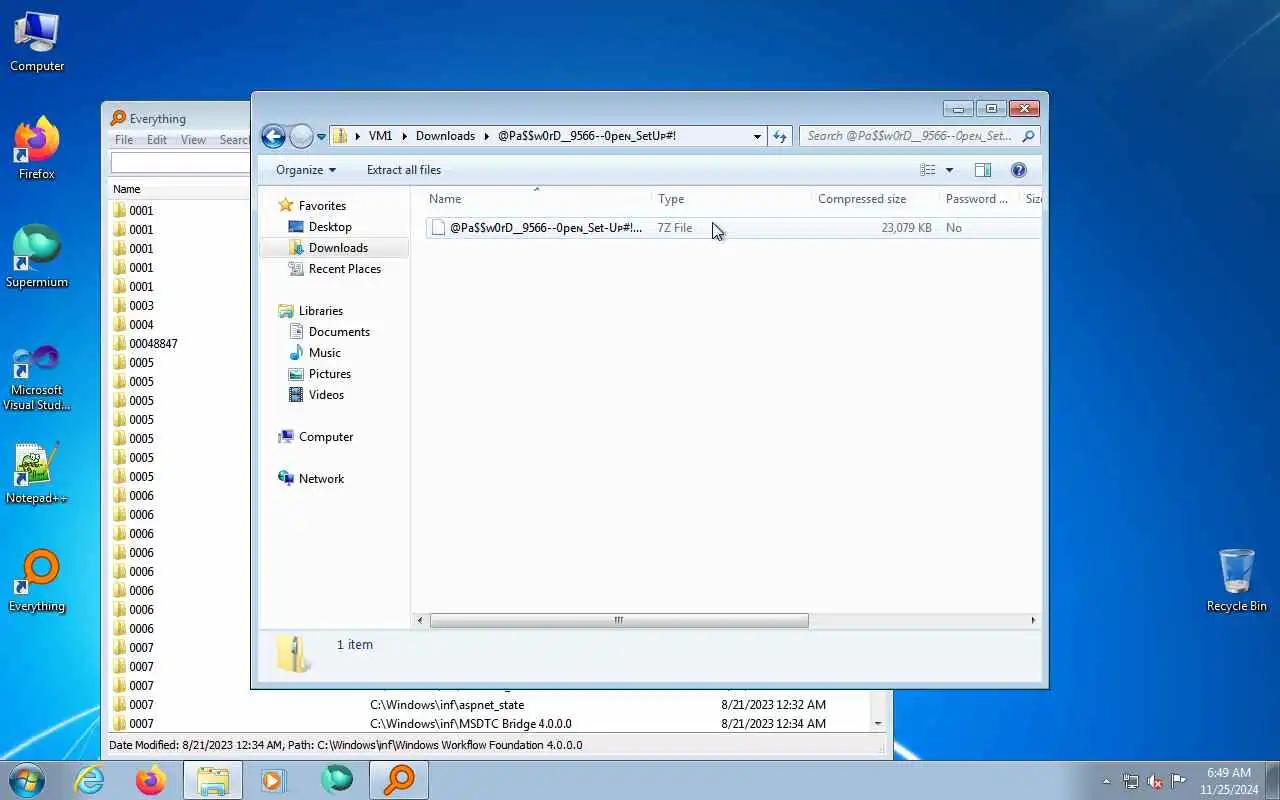Expand the breadcrumb arrow after Downloads
This screenshot has height=800, width=1280.
(x=486, y=136)
